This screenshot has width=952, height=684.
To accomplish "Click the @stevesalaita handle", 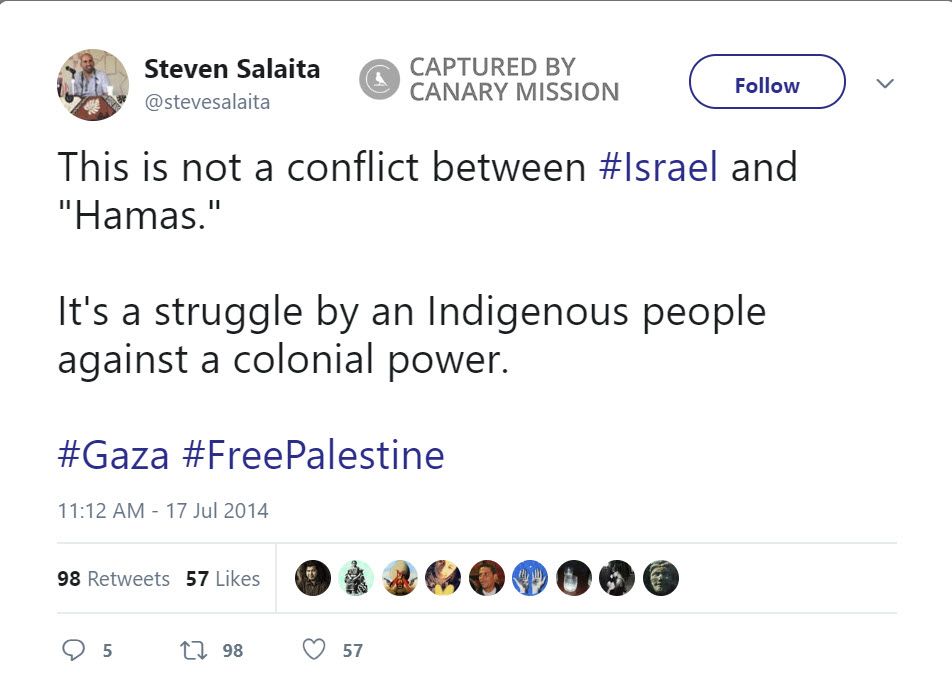I will click(207, 102).
